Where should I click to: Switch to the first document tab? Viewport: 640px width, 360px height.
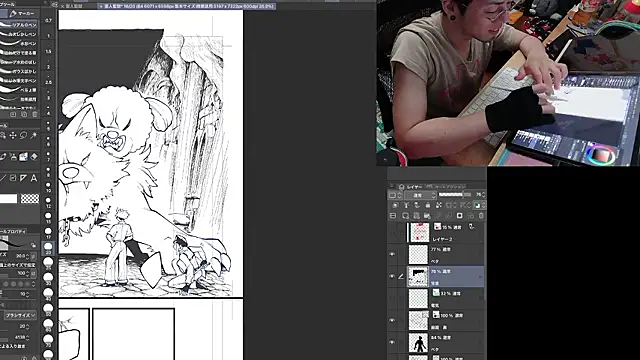click(x=73, y=6)
